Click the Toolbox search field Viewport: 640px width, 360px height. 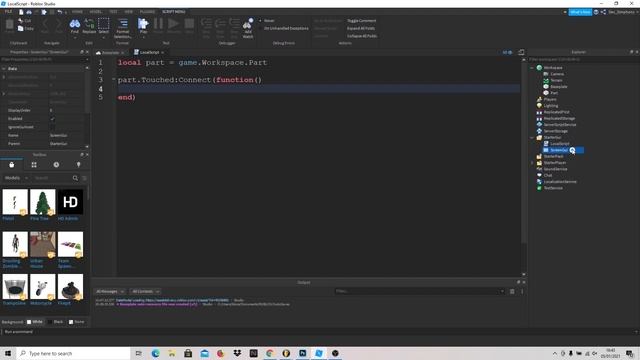click(52, 178)
